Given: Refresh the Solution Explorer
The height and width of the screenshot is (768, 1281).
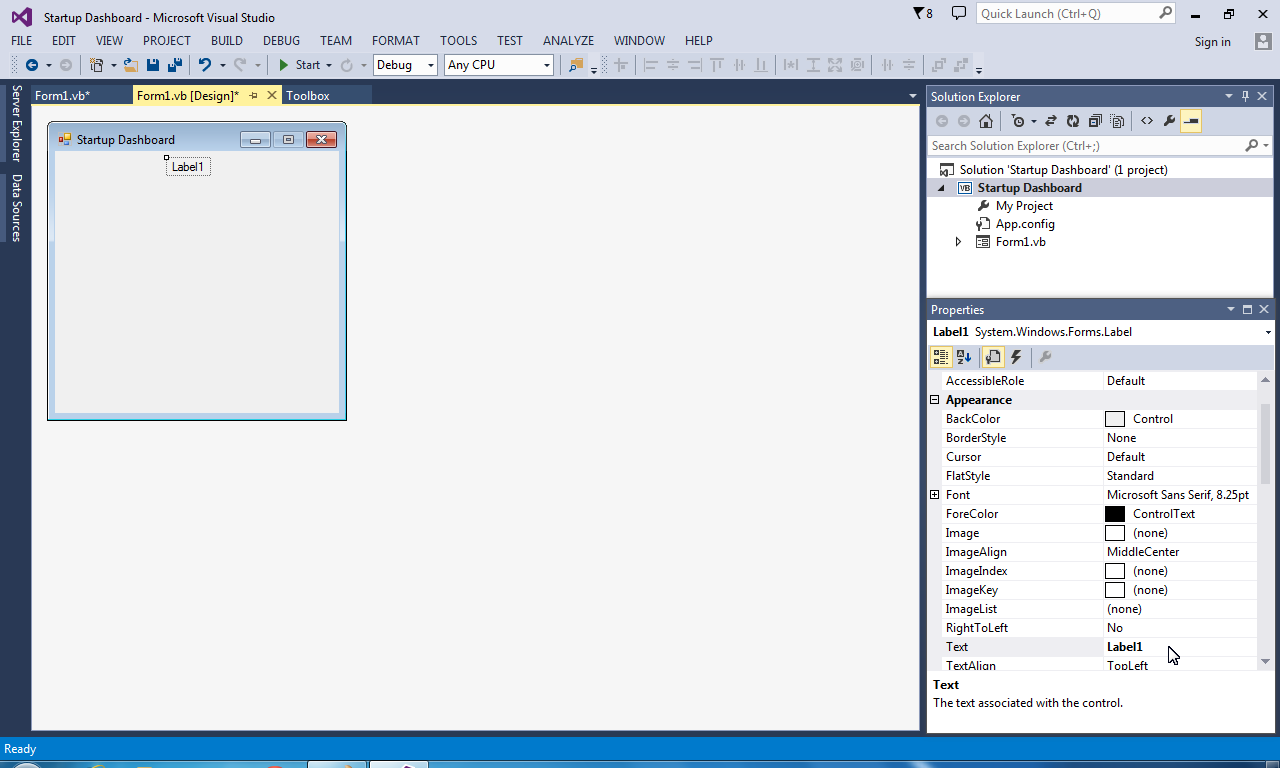Looking at the screenshot, I should 1073,121.
